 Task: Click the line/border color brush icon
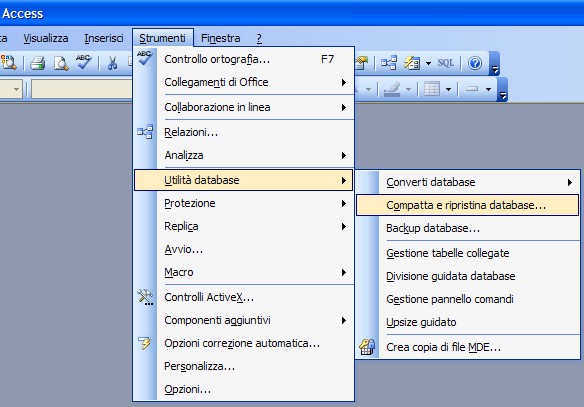pyautogui.click(x=391, y=89)
